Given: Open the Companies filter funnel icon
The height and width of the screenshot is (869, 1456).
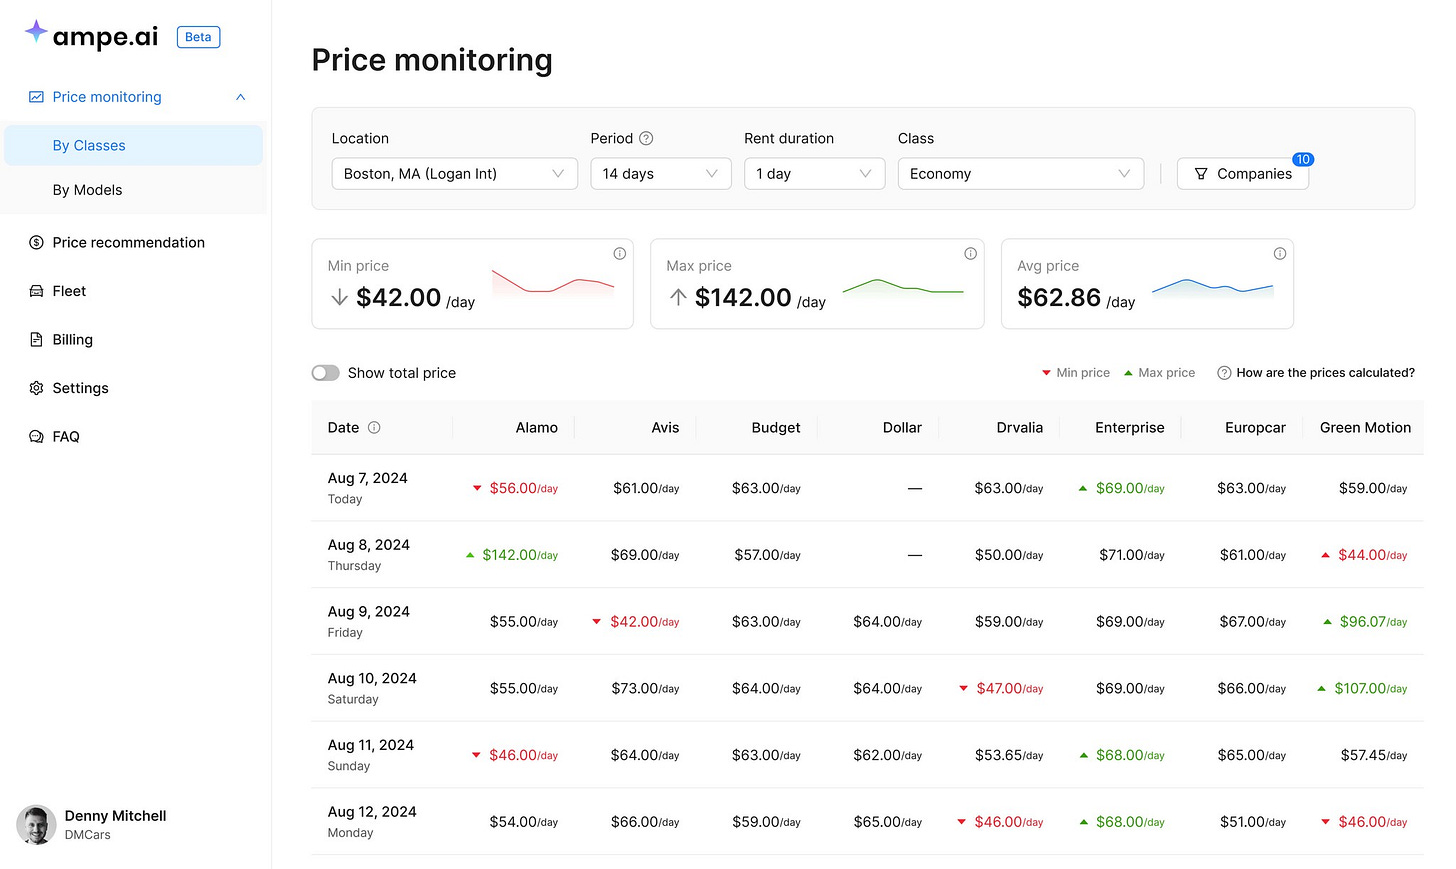Looking at the screenshot, I should 1200,173.
